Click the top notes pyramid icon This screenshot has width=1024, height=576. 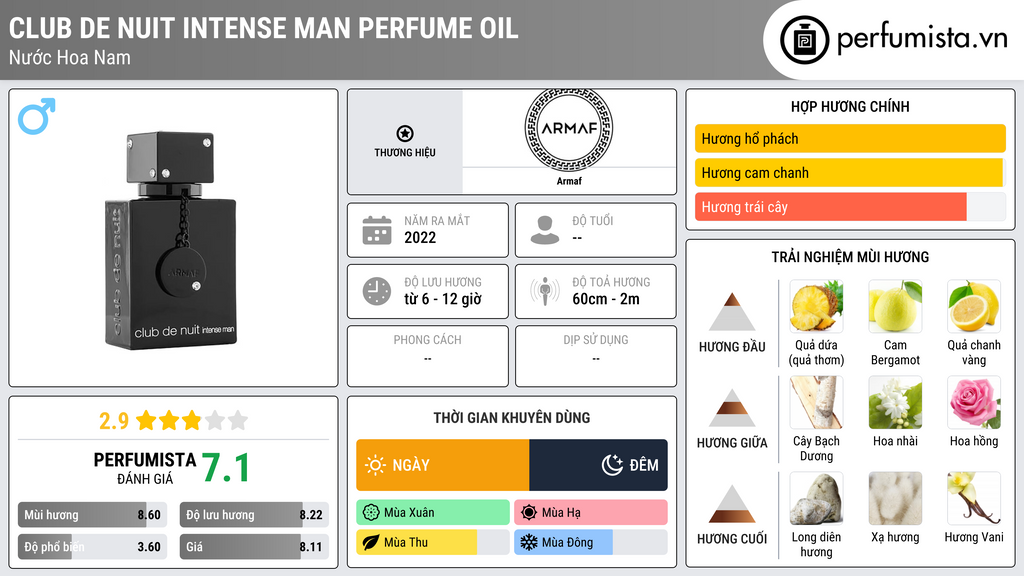point(732,312)
